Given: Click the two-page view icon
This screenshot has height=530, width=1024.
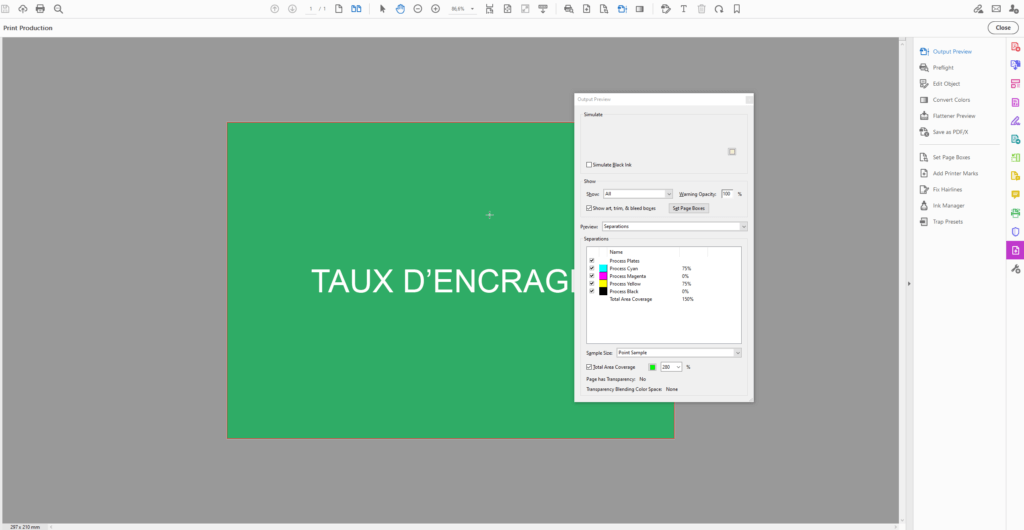Looking at the screenshot, I should (356, 9).
